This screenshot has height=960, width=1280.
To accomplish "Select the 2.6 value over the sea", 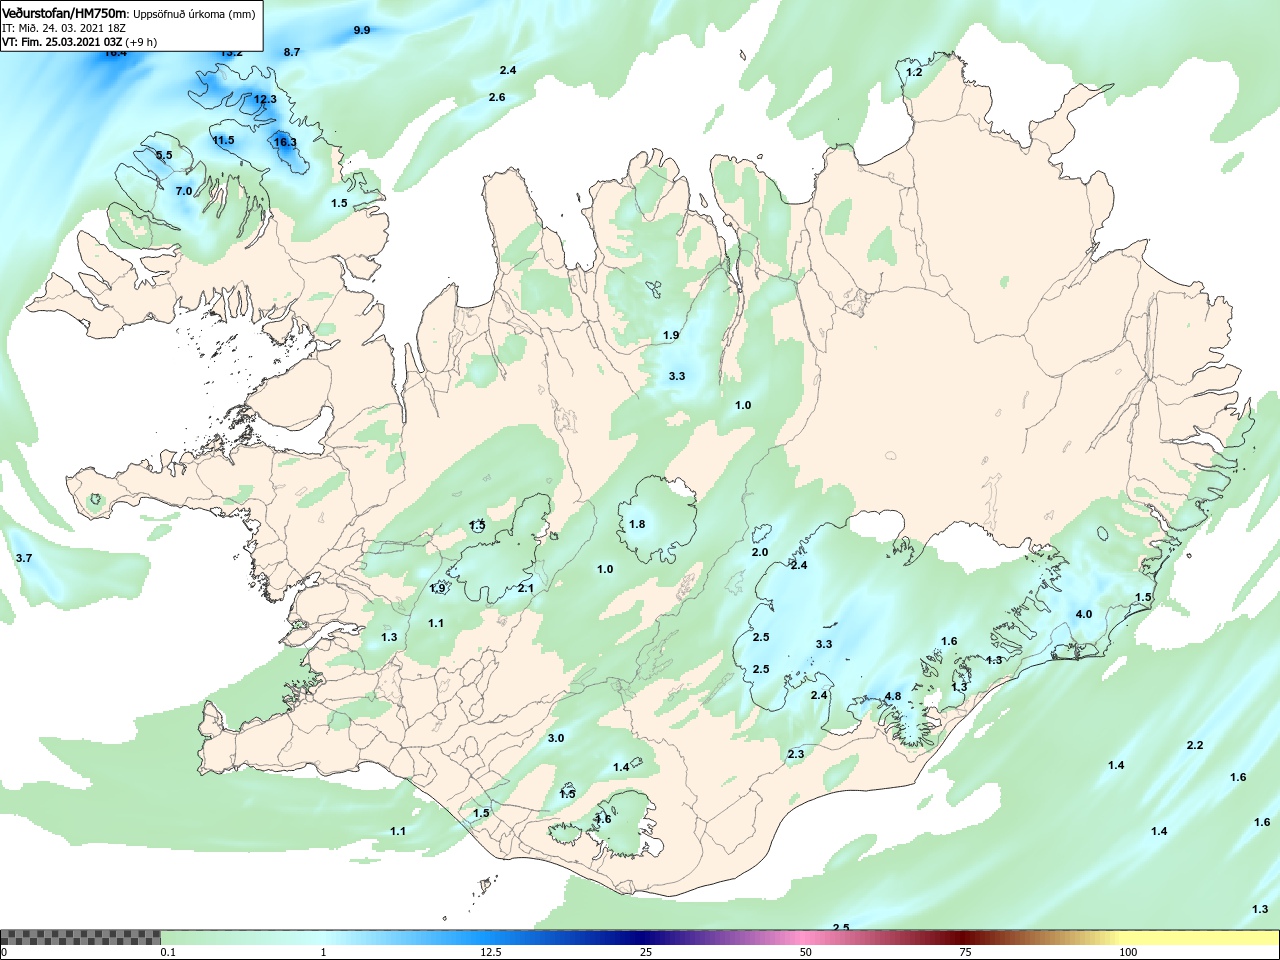I will click(497, 97).
